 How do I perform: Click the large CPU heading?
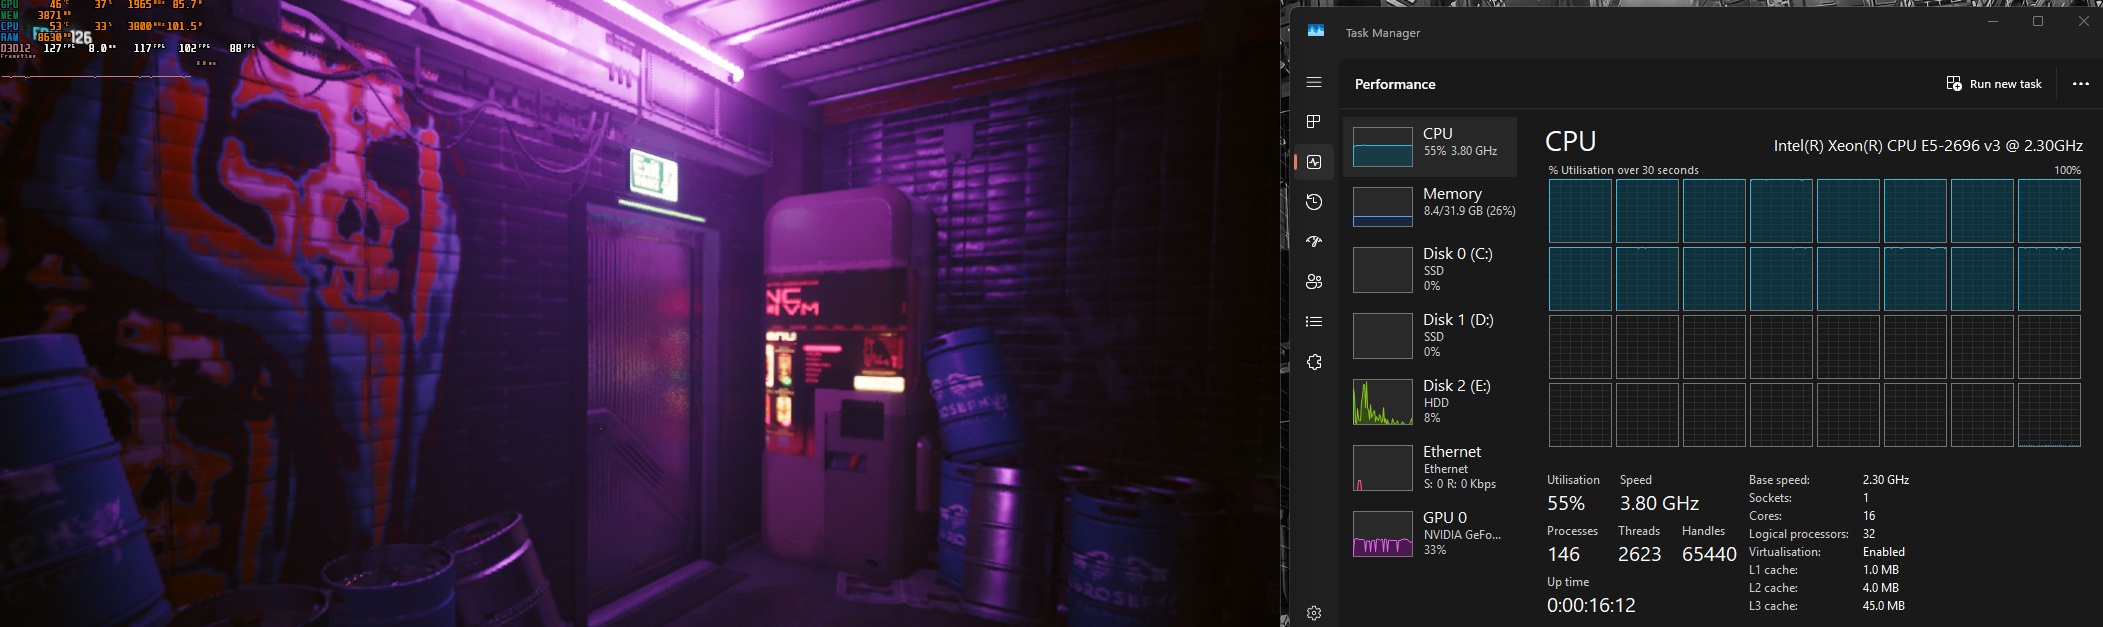(x=1571, y=142)
